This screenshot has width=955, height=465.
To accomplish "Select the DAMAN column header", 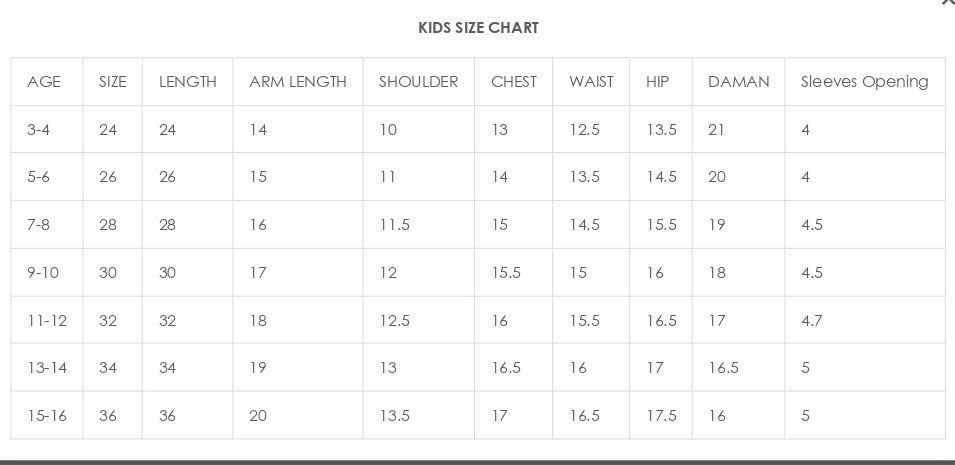I will click(x=739, y=82).
